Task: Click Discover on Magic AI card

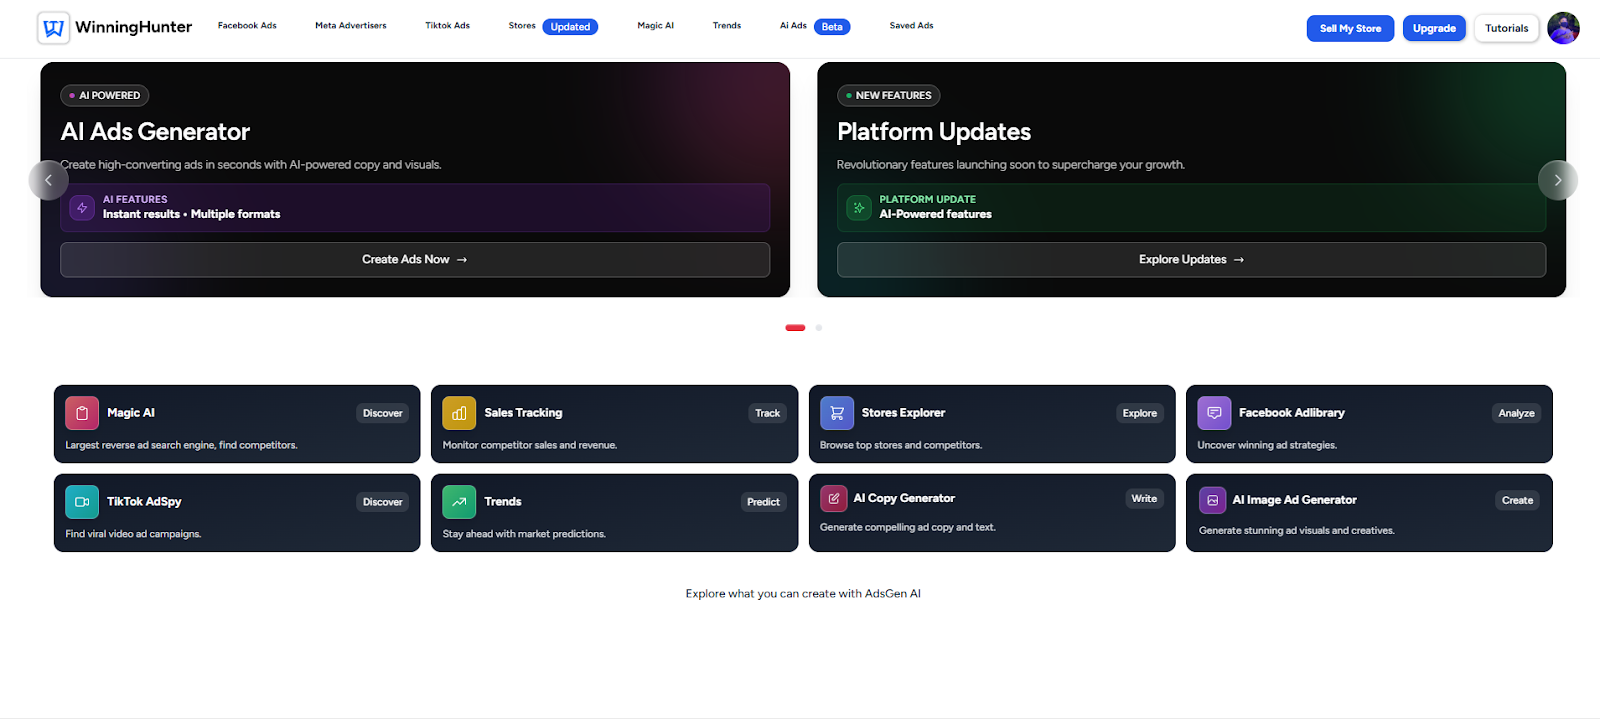Action: (x=383, y=413)
